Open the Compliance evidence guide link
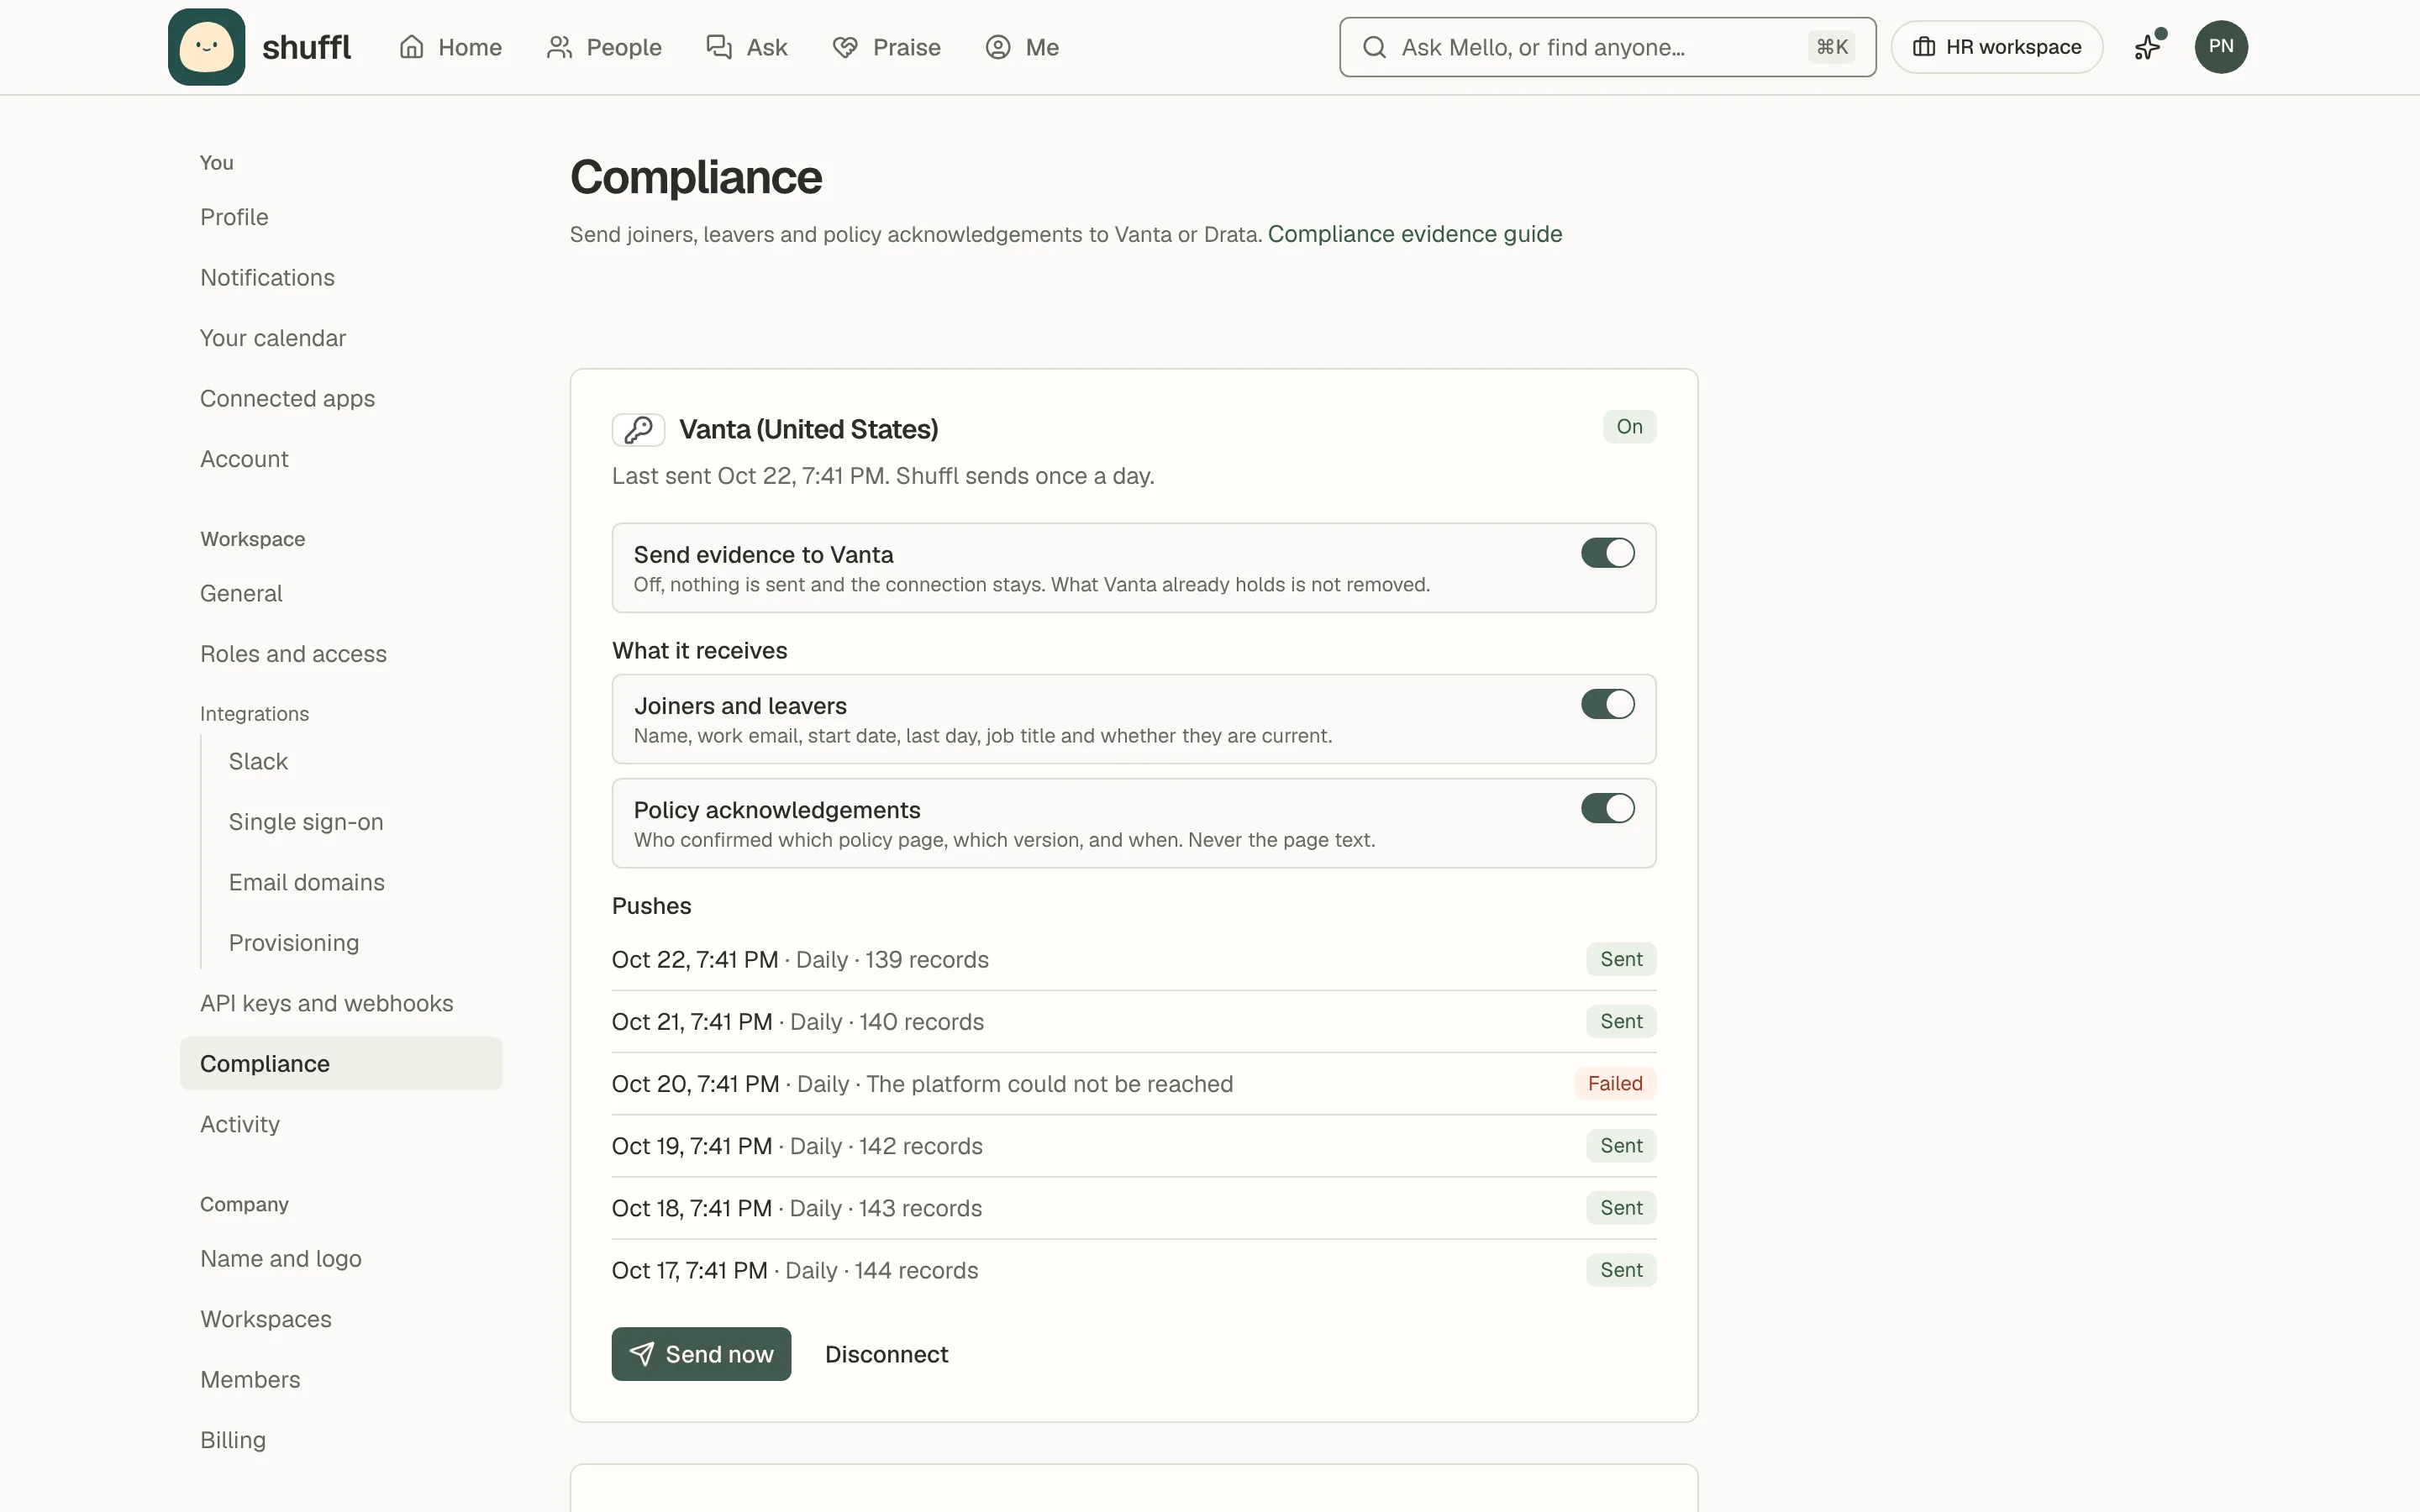This screenshot has width=2420, height=1512. pyautogui.click(x=1414, y=234)
